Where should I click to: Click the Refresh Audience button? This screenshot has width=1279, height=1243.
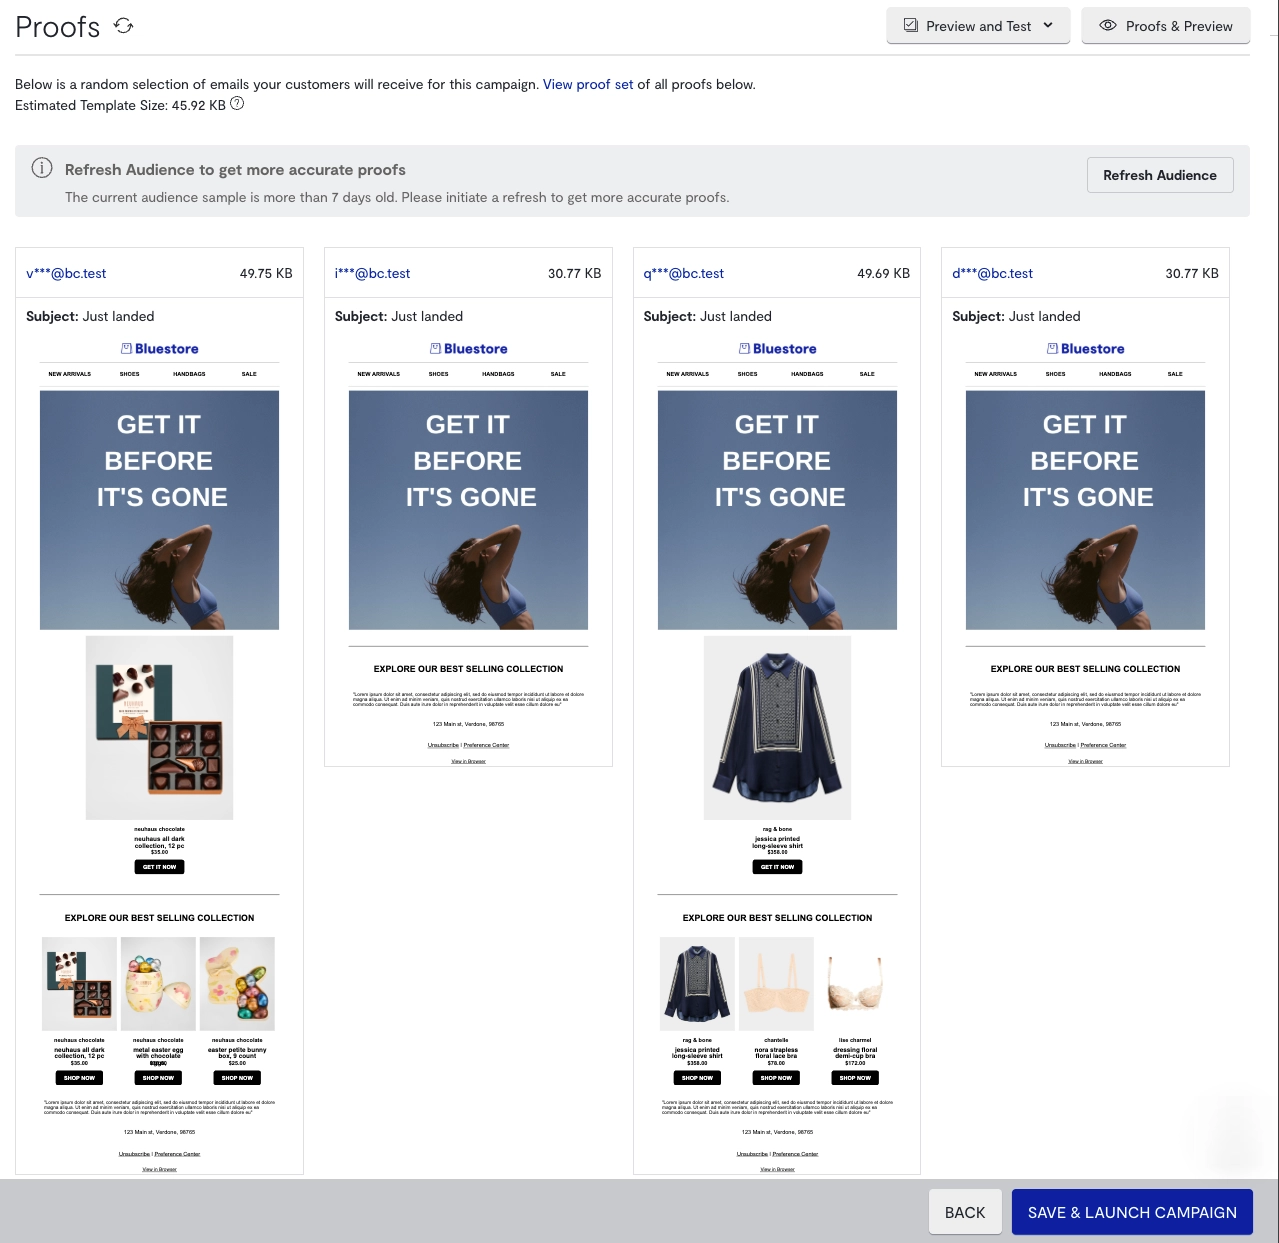1160,175
